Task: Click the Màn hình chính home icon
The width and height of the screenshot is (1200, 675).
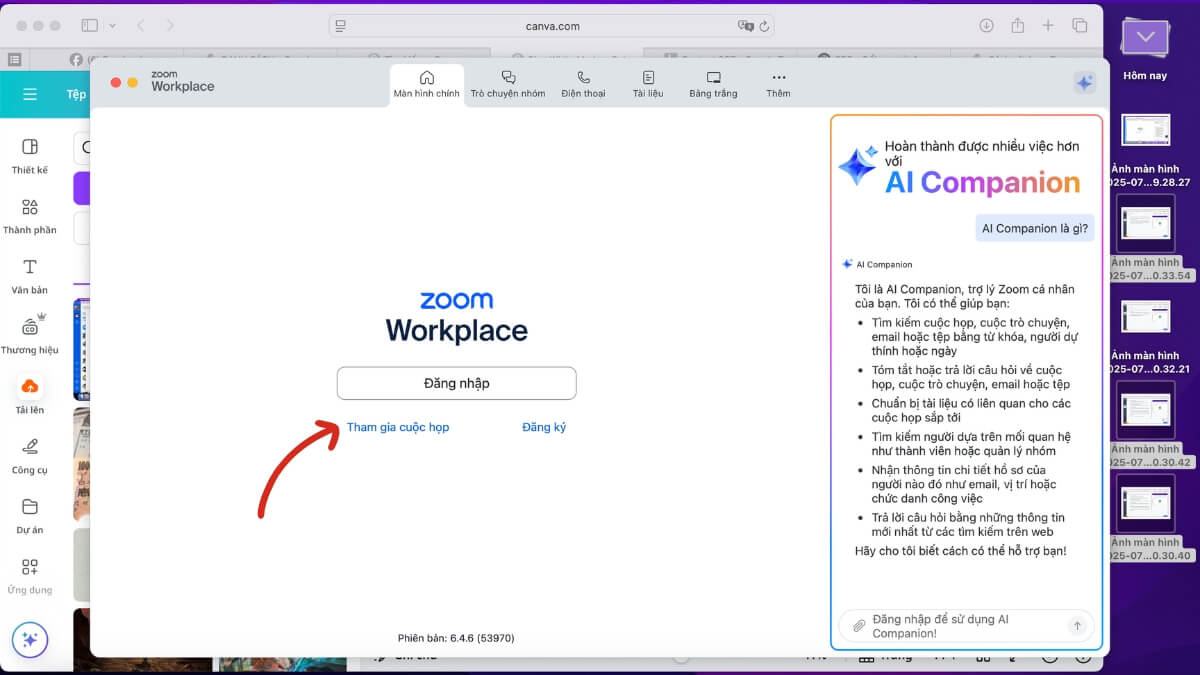Action: 427,78
